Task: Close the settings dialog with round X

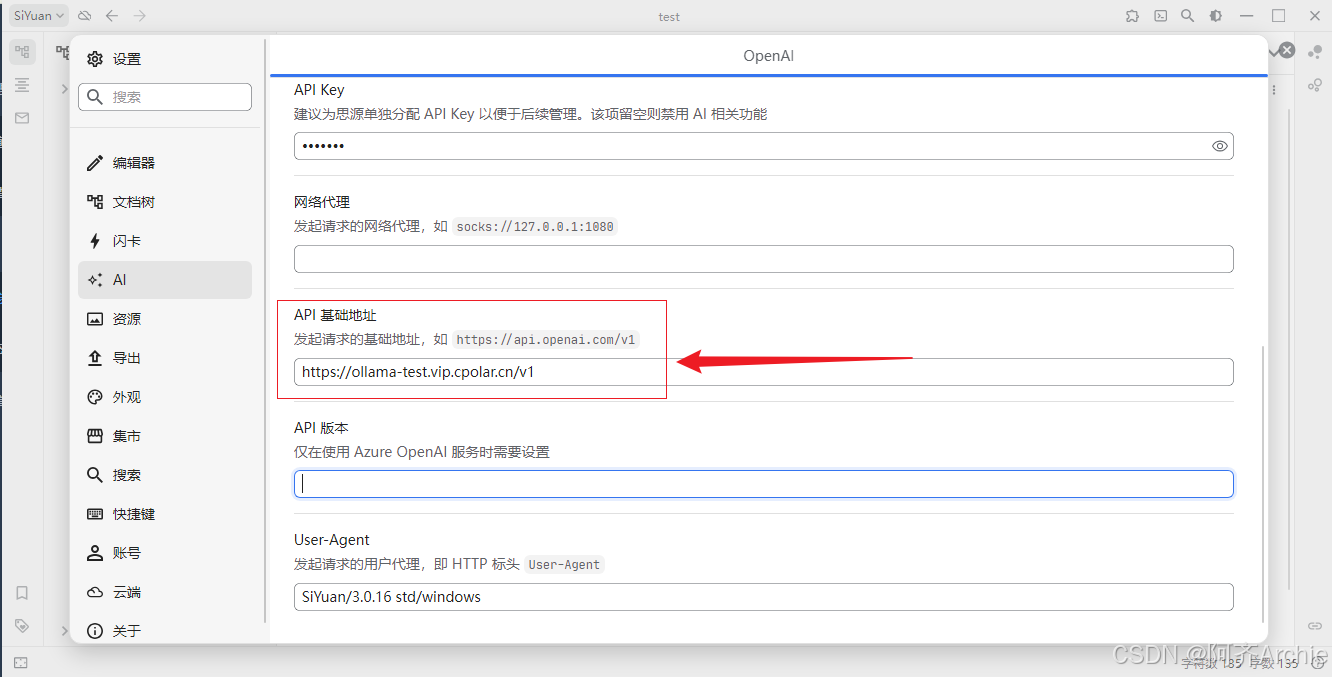Action: click(x=1288, y=50)
